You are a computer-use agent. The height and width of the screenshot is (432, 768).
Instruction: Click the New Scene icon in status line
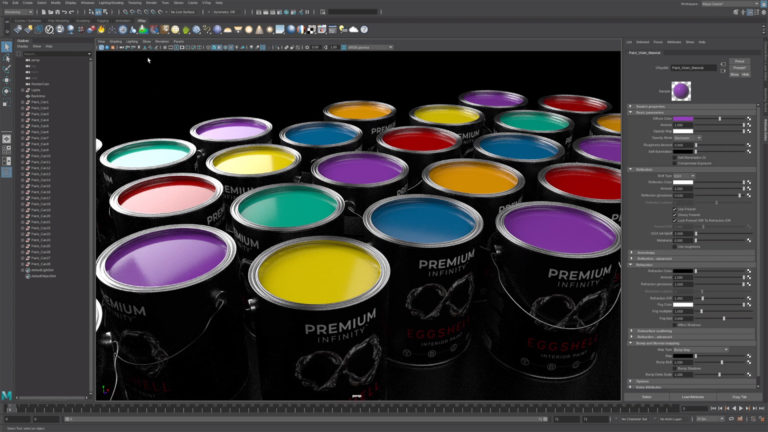tap(44, 12)
